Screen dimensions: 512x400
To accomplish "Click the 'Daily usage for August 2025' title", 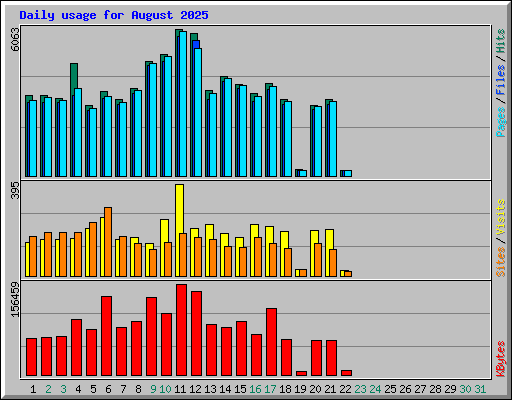I will [x=114, y=15].
